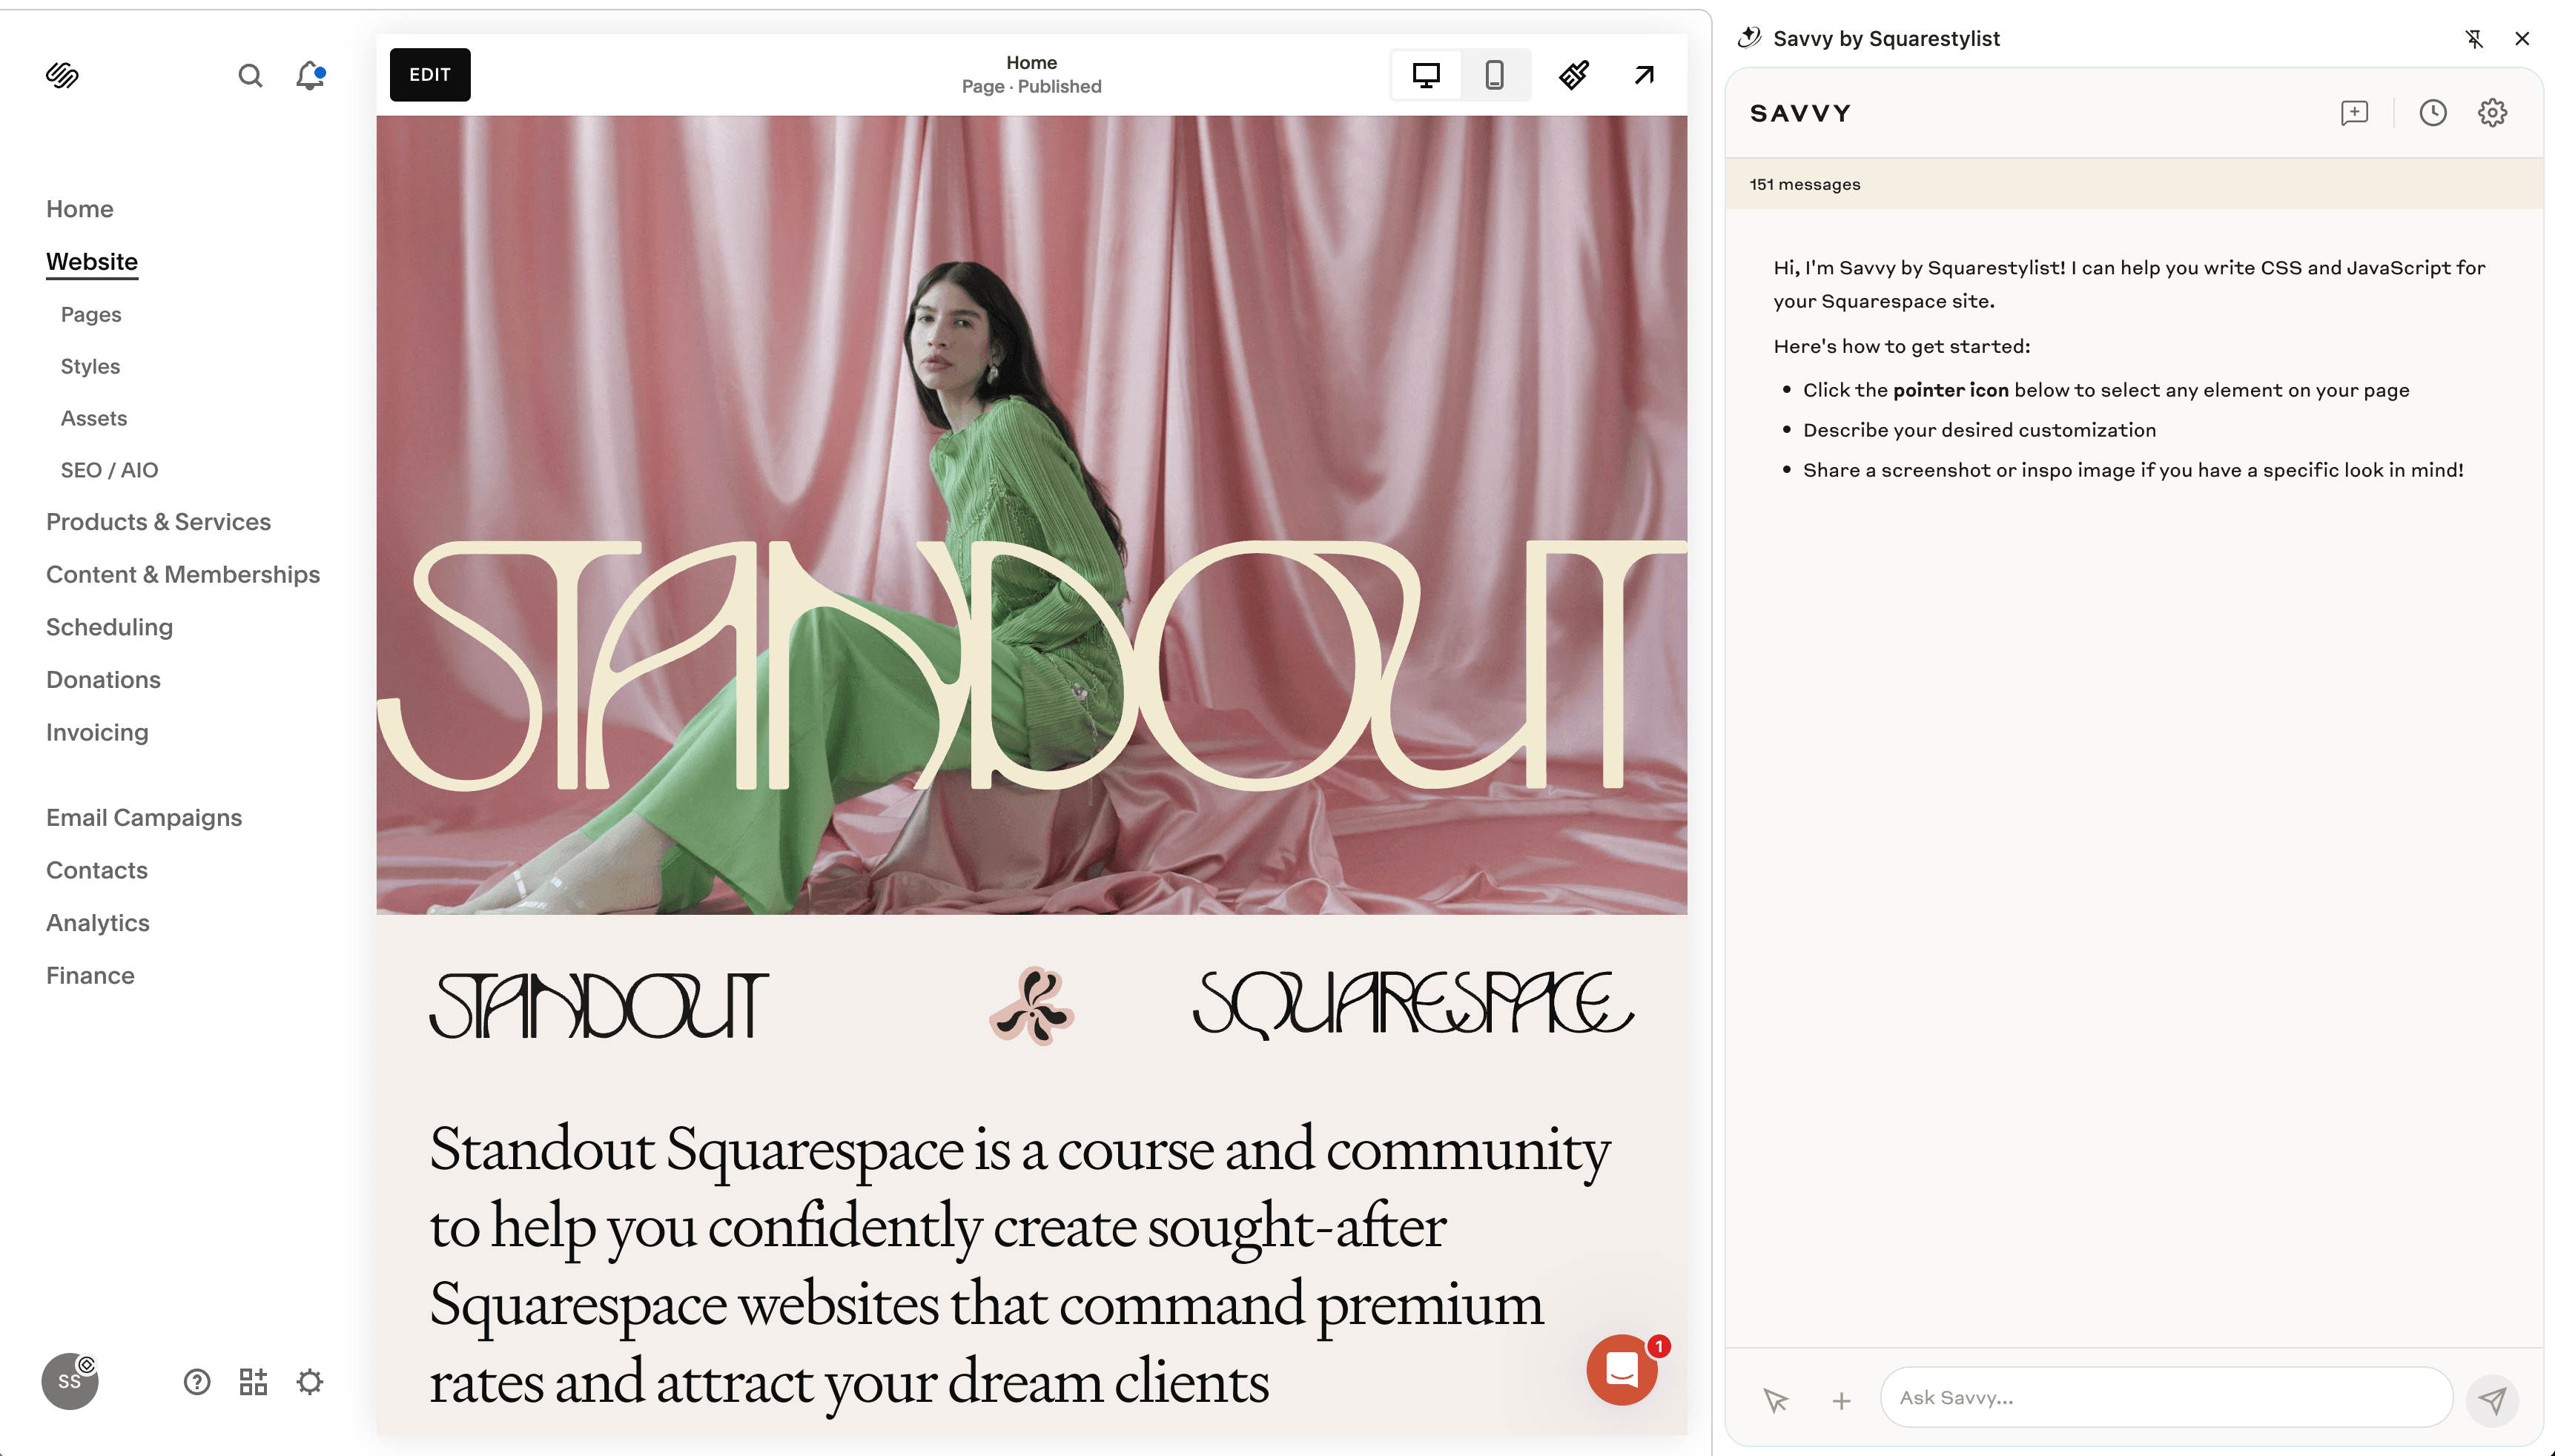
Task: Select Products & Services menu item
Action: 158,522
